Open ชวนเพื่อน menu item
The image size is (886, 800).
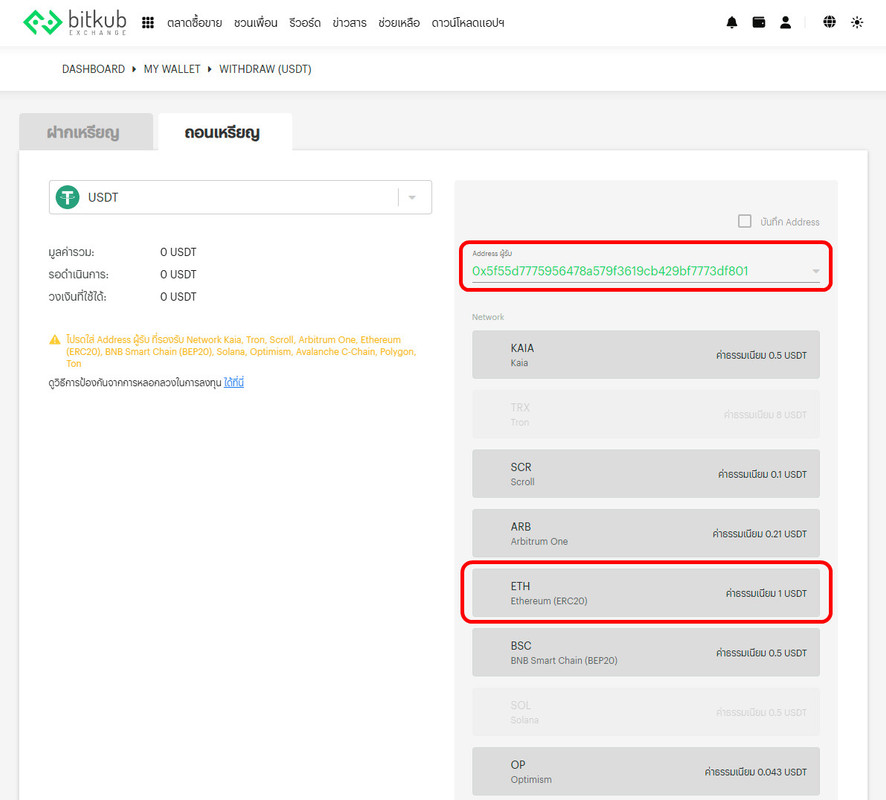(255, 23)
